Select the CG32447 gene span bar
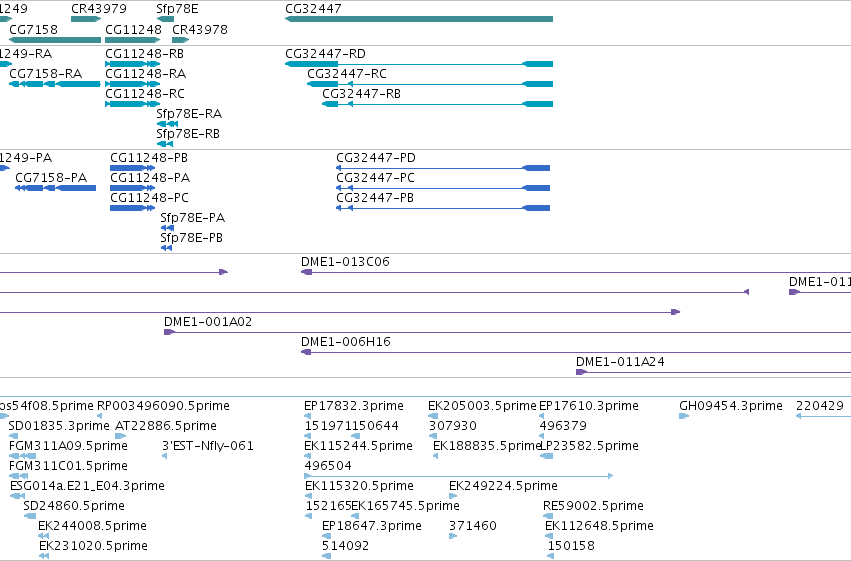 click(x=419, y=19)
